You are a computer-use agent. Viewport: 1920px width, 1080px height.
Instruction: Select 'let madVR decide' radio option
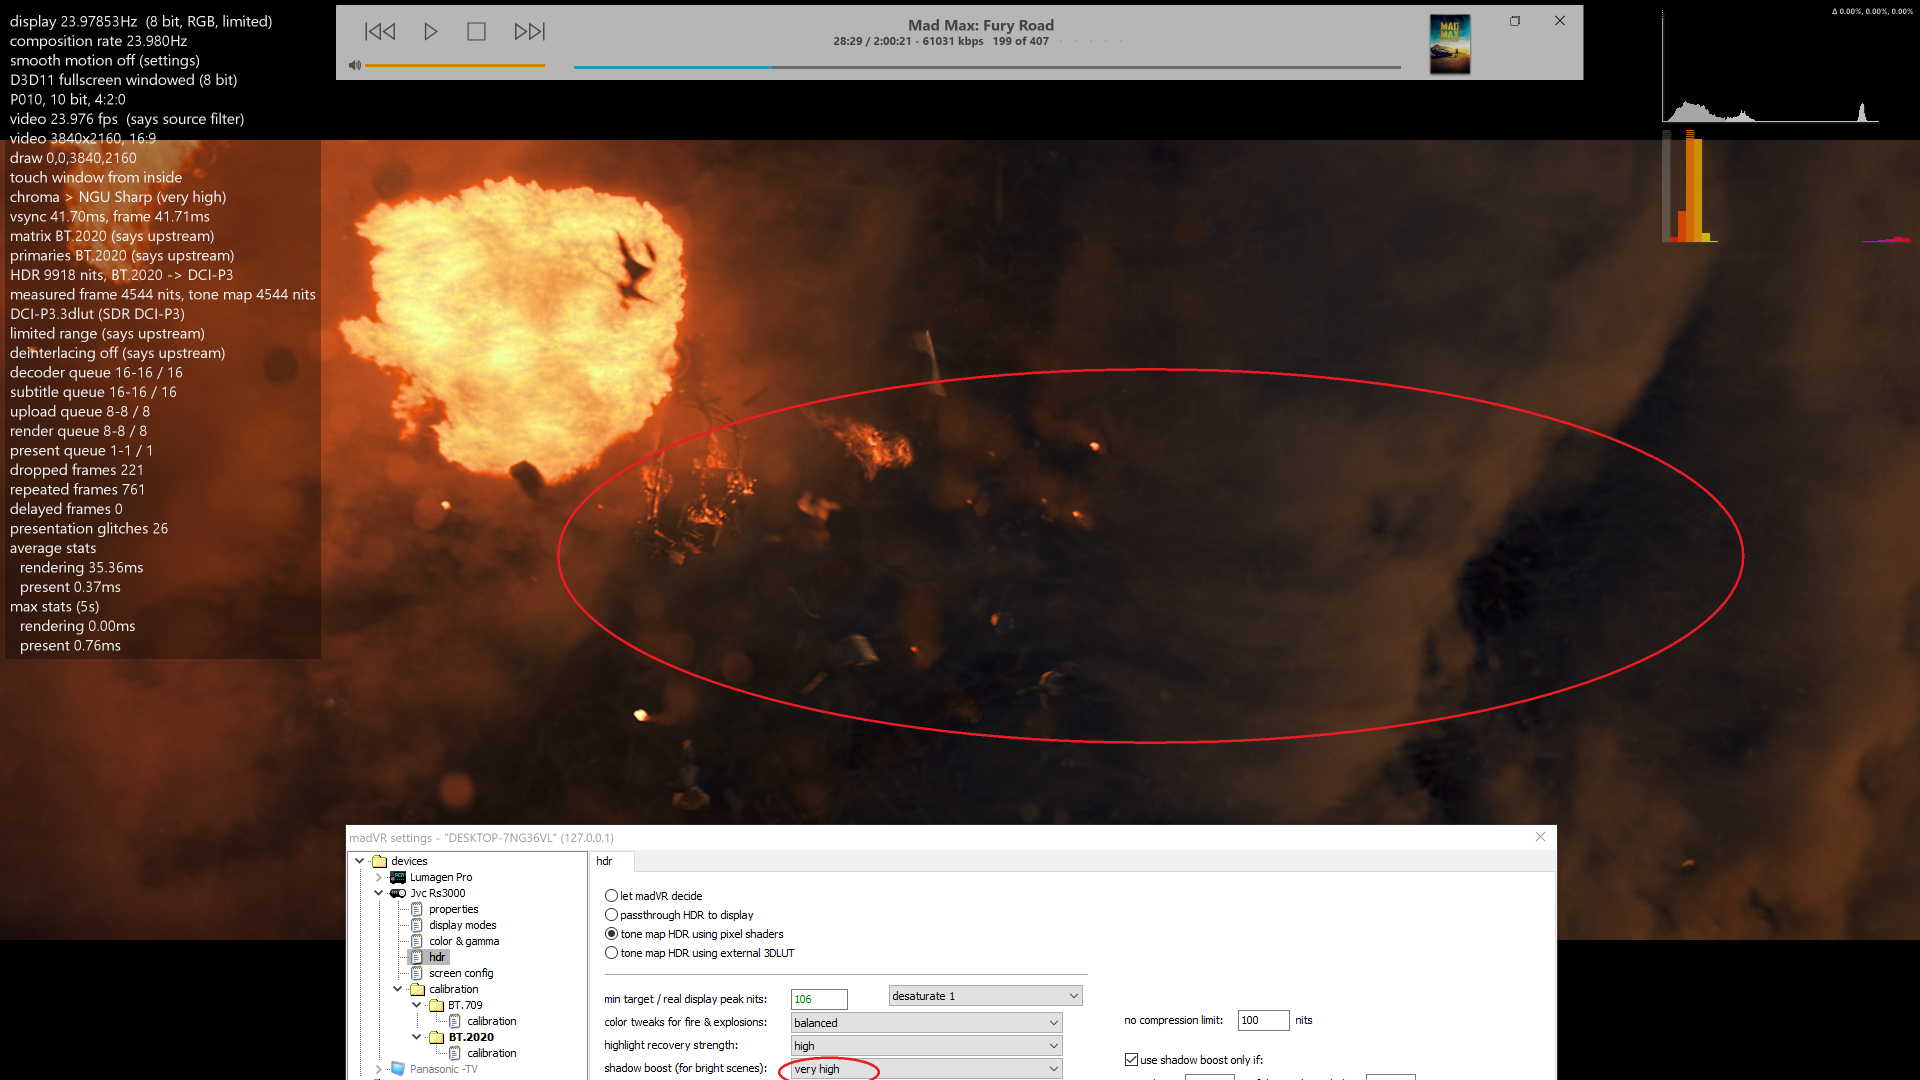click(x=611, y=896)
